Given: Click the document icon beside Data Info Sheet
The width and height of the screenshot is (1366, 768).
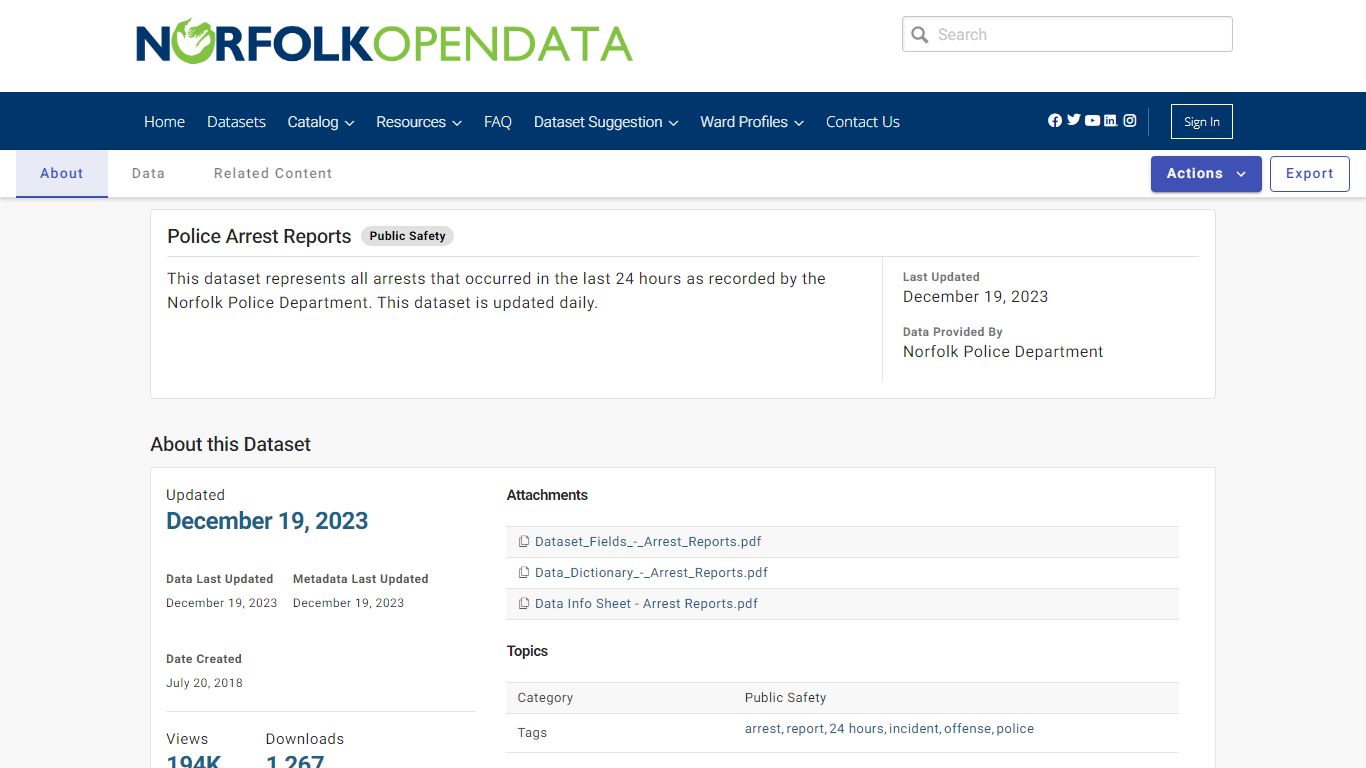Looking at the screenshot, I should point(524,604).
